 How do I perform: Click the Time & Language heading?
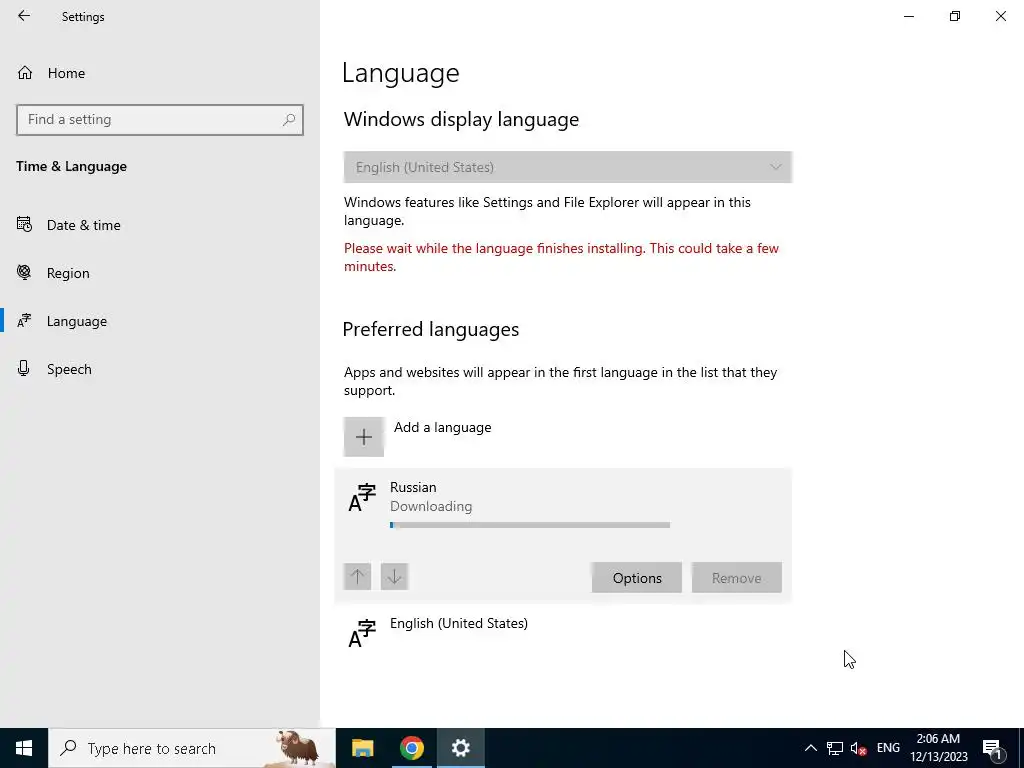72,167
